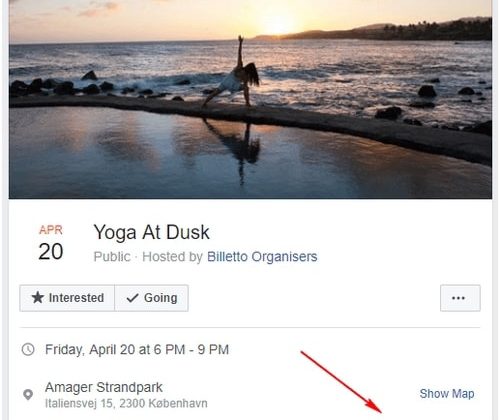Click the Public privacy label
Image resolution: width=500 pixels, height=420 pixels.
tap(112, 257)
